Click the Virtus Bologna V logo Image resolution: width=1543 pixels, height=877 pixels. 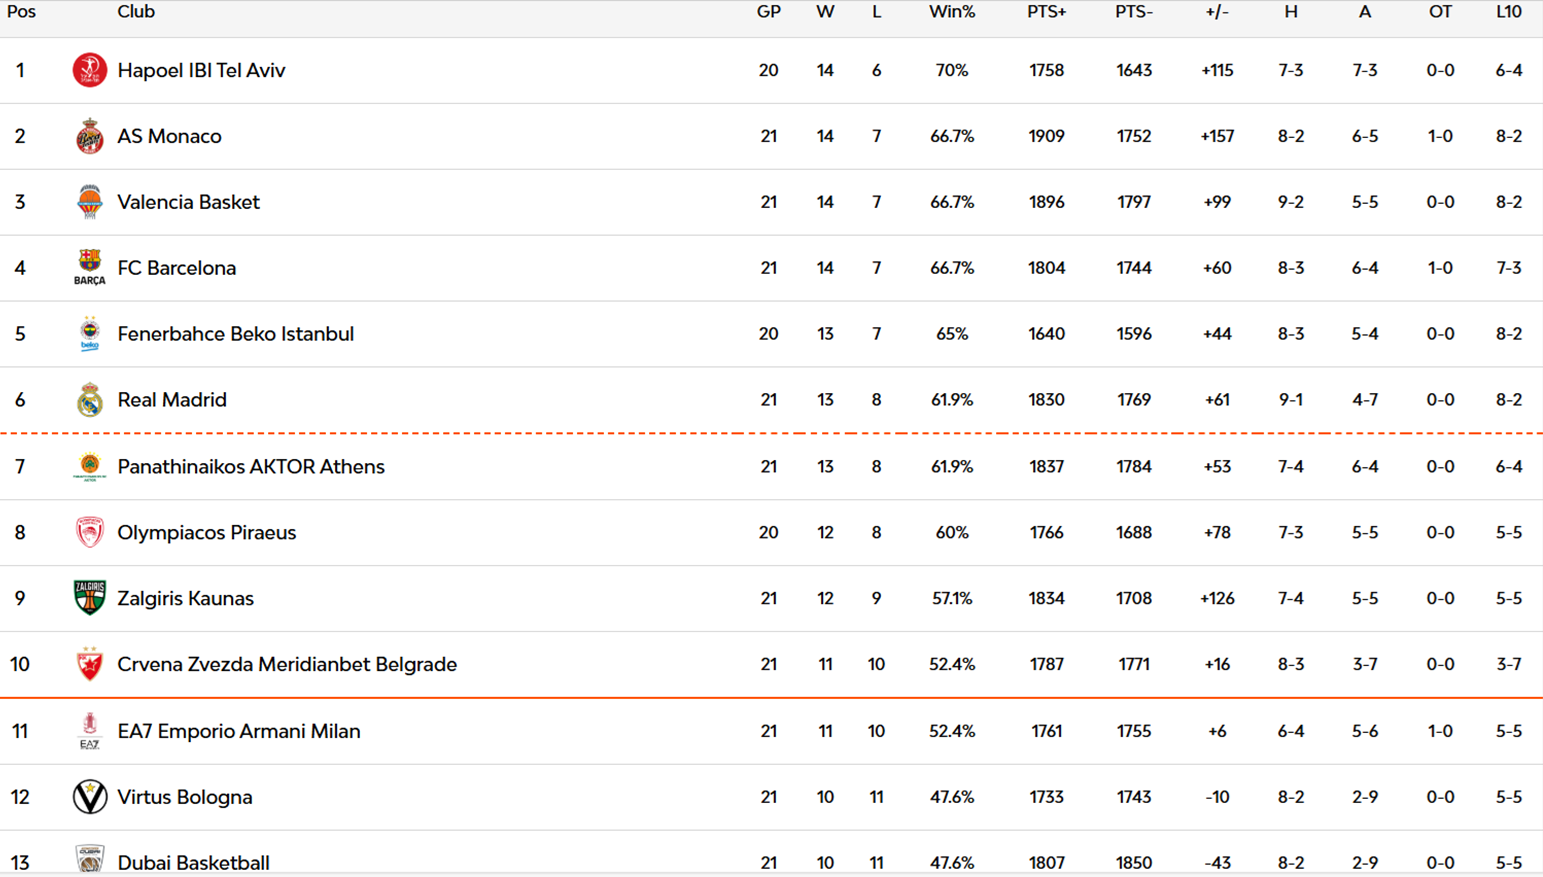89,797
